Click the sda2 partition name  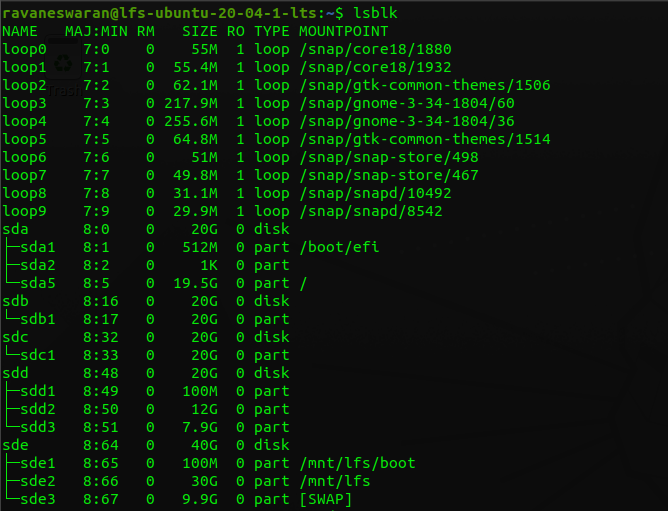coord(38,266)
